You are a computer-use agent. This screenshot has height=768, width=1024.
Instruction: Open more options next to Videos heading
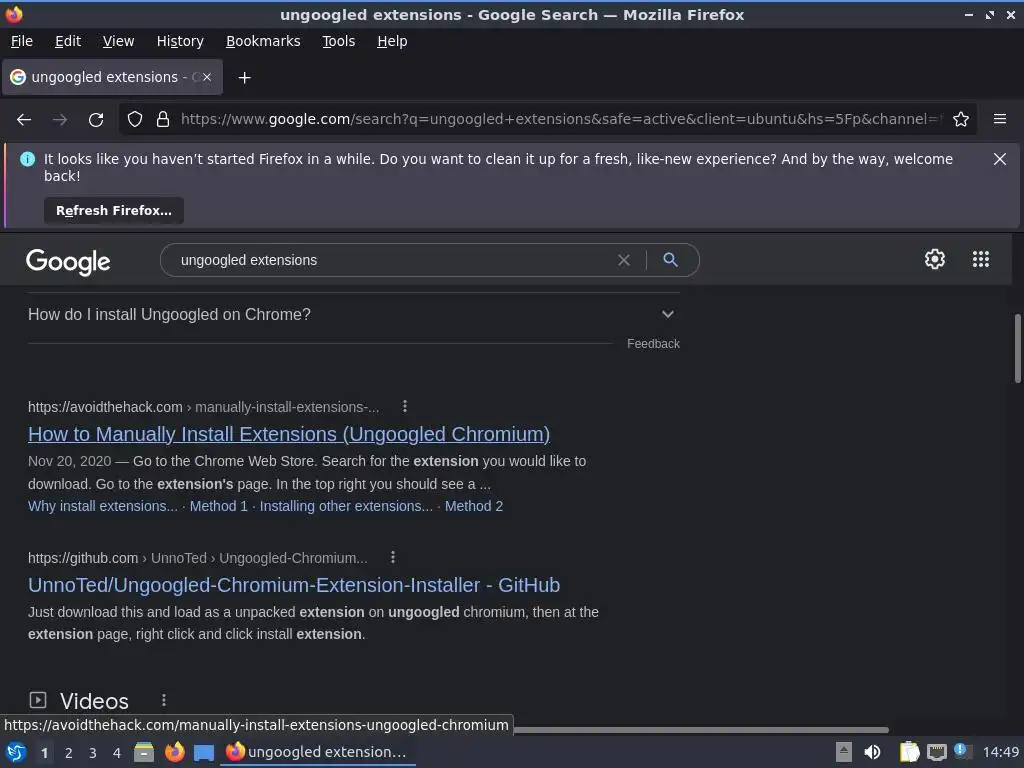coord(164,700)
